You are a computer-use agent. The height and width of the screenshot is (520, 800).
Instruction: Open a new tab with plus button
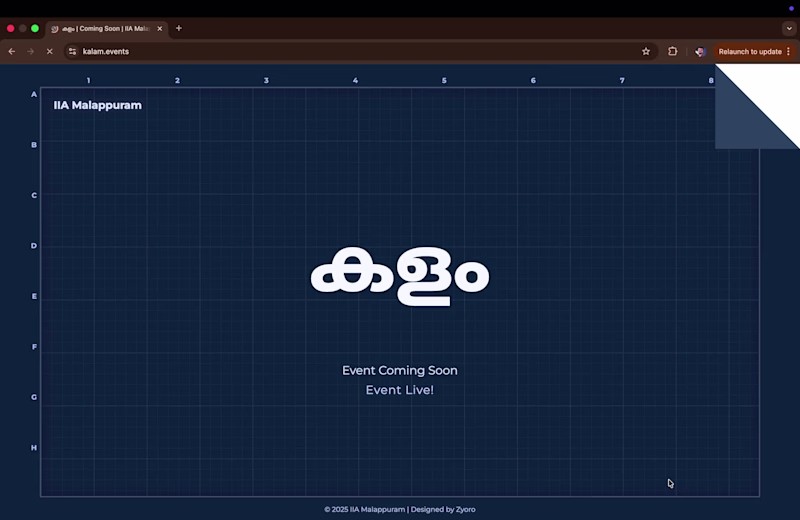pyautogui.click(x=179, y=29)
